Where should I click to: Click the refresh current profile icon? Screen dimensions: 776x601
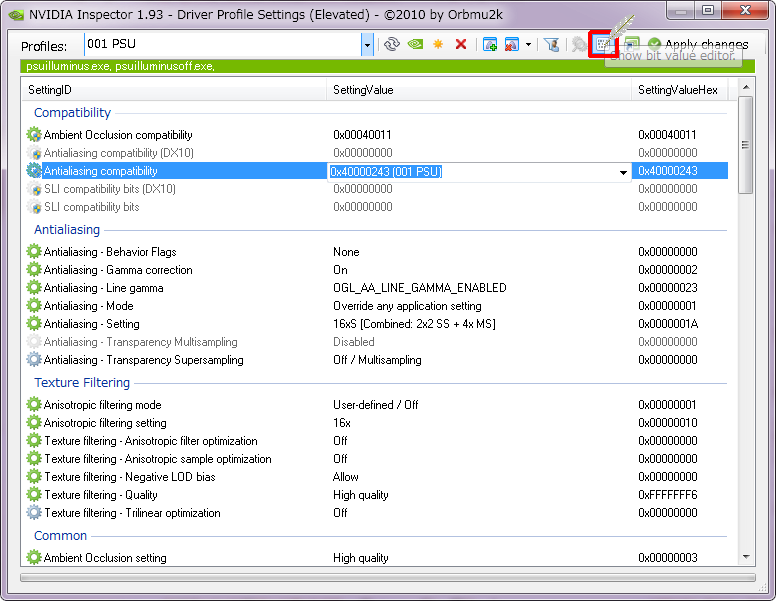click(392, 45)
